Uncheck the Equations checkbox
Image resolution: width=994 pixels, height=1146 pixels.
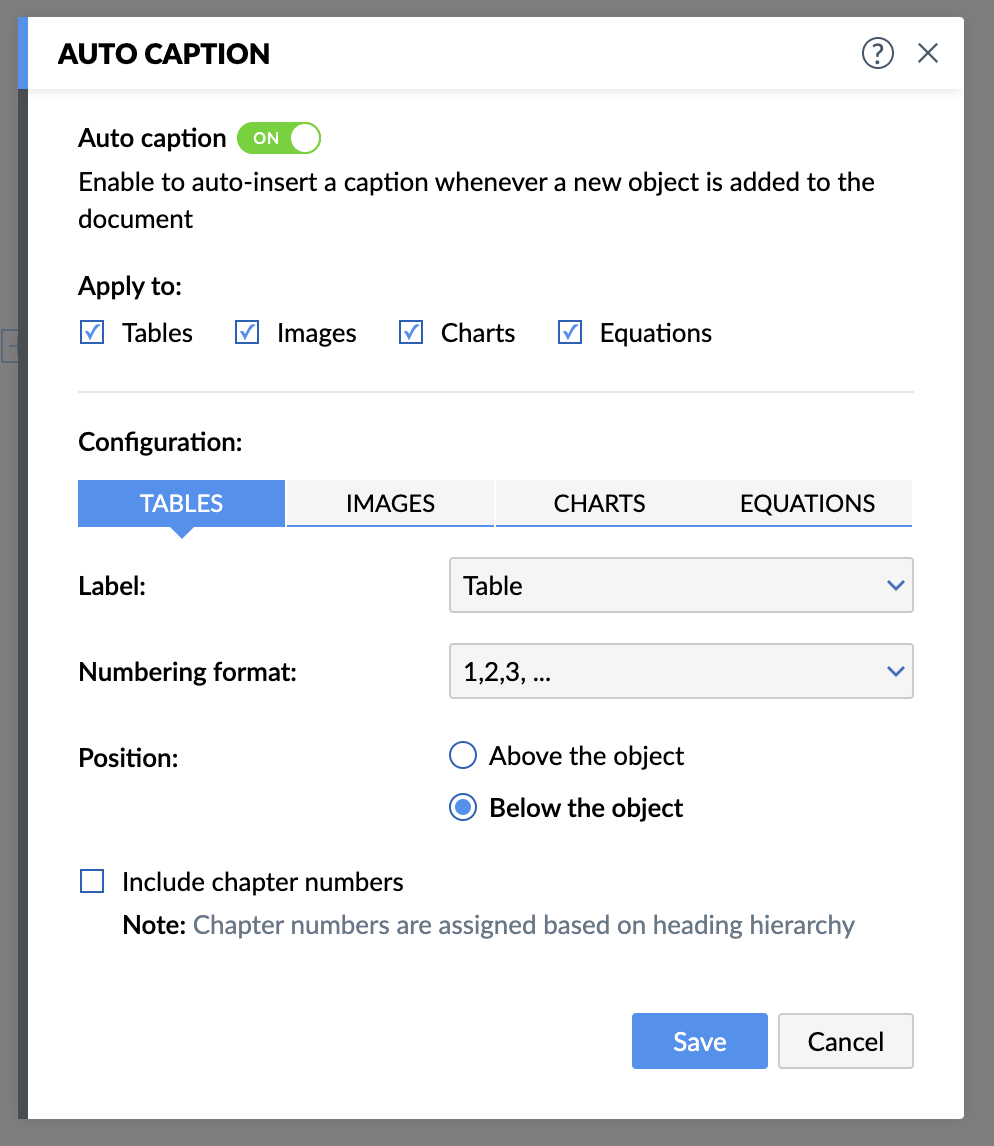570,333
